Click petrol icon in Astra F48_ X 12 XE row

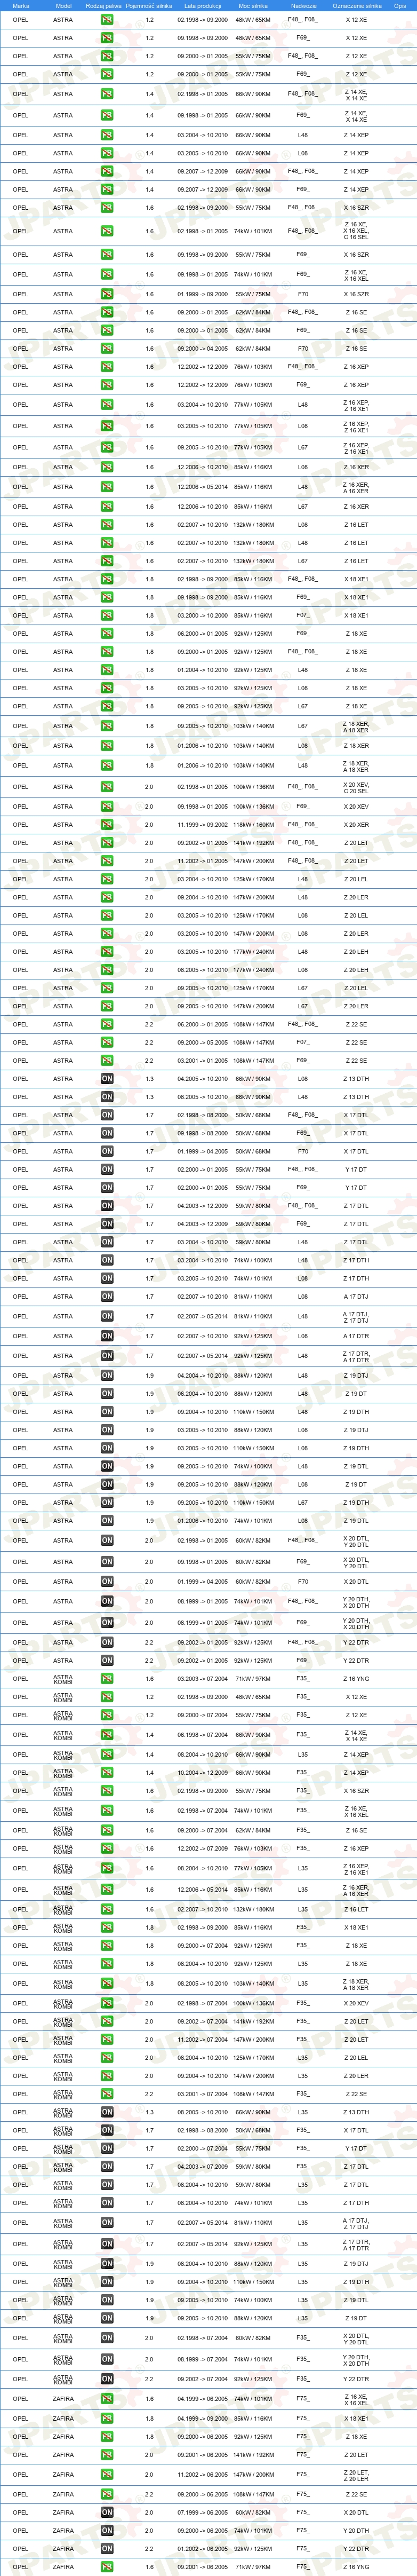point(107,20)
